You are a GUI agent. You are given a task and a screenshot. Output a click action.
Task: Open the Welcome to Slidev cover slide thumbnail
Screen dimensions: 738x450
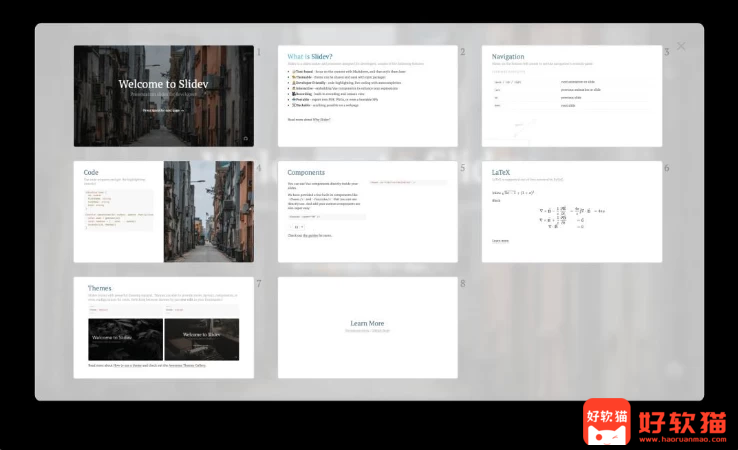click(x=164, y=96)
